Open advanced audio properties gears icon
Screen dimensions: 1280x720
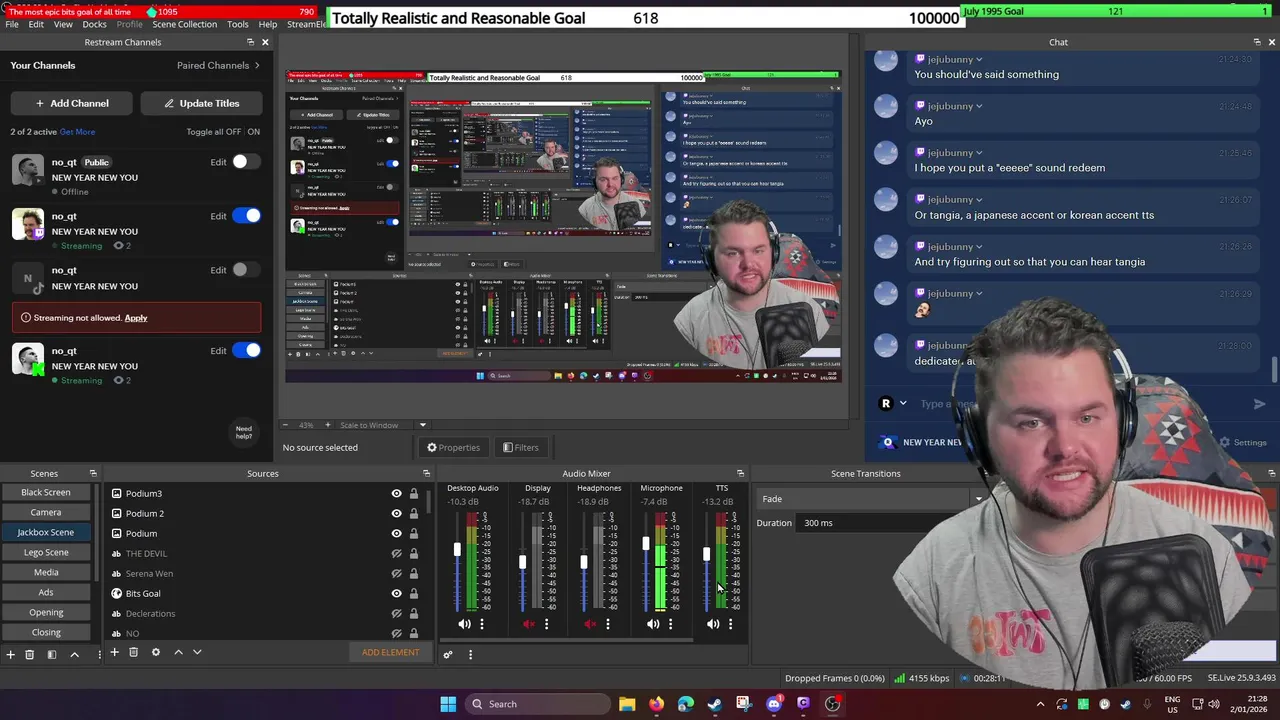pyautogui.click(x=448, y=655)
